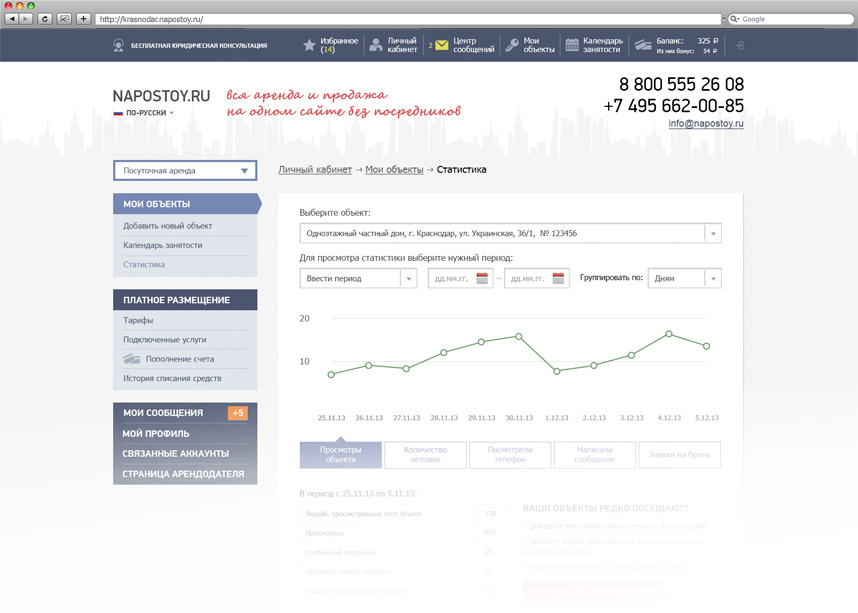
Task: Click the occupancy calendar icon in the header
Action: coord(572,45)
